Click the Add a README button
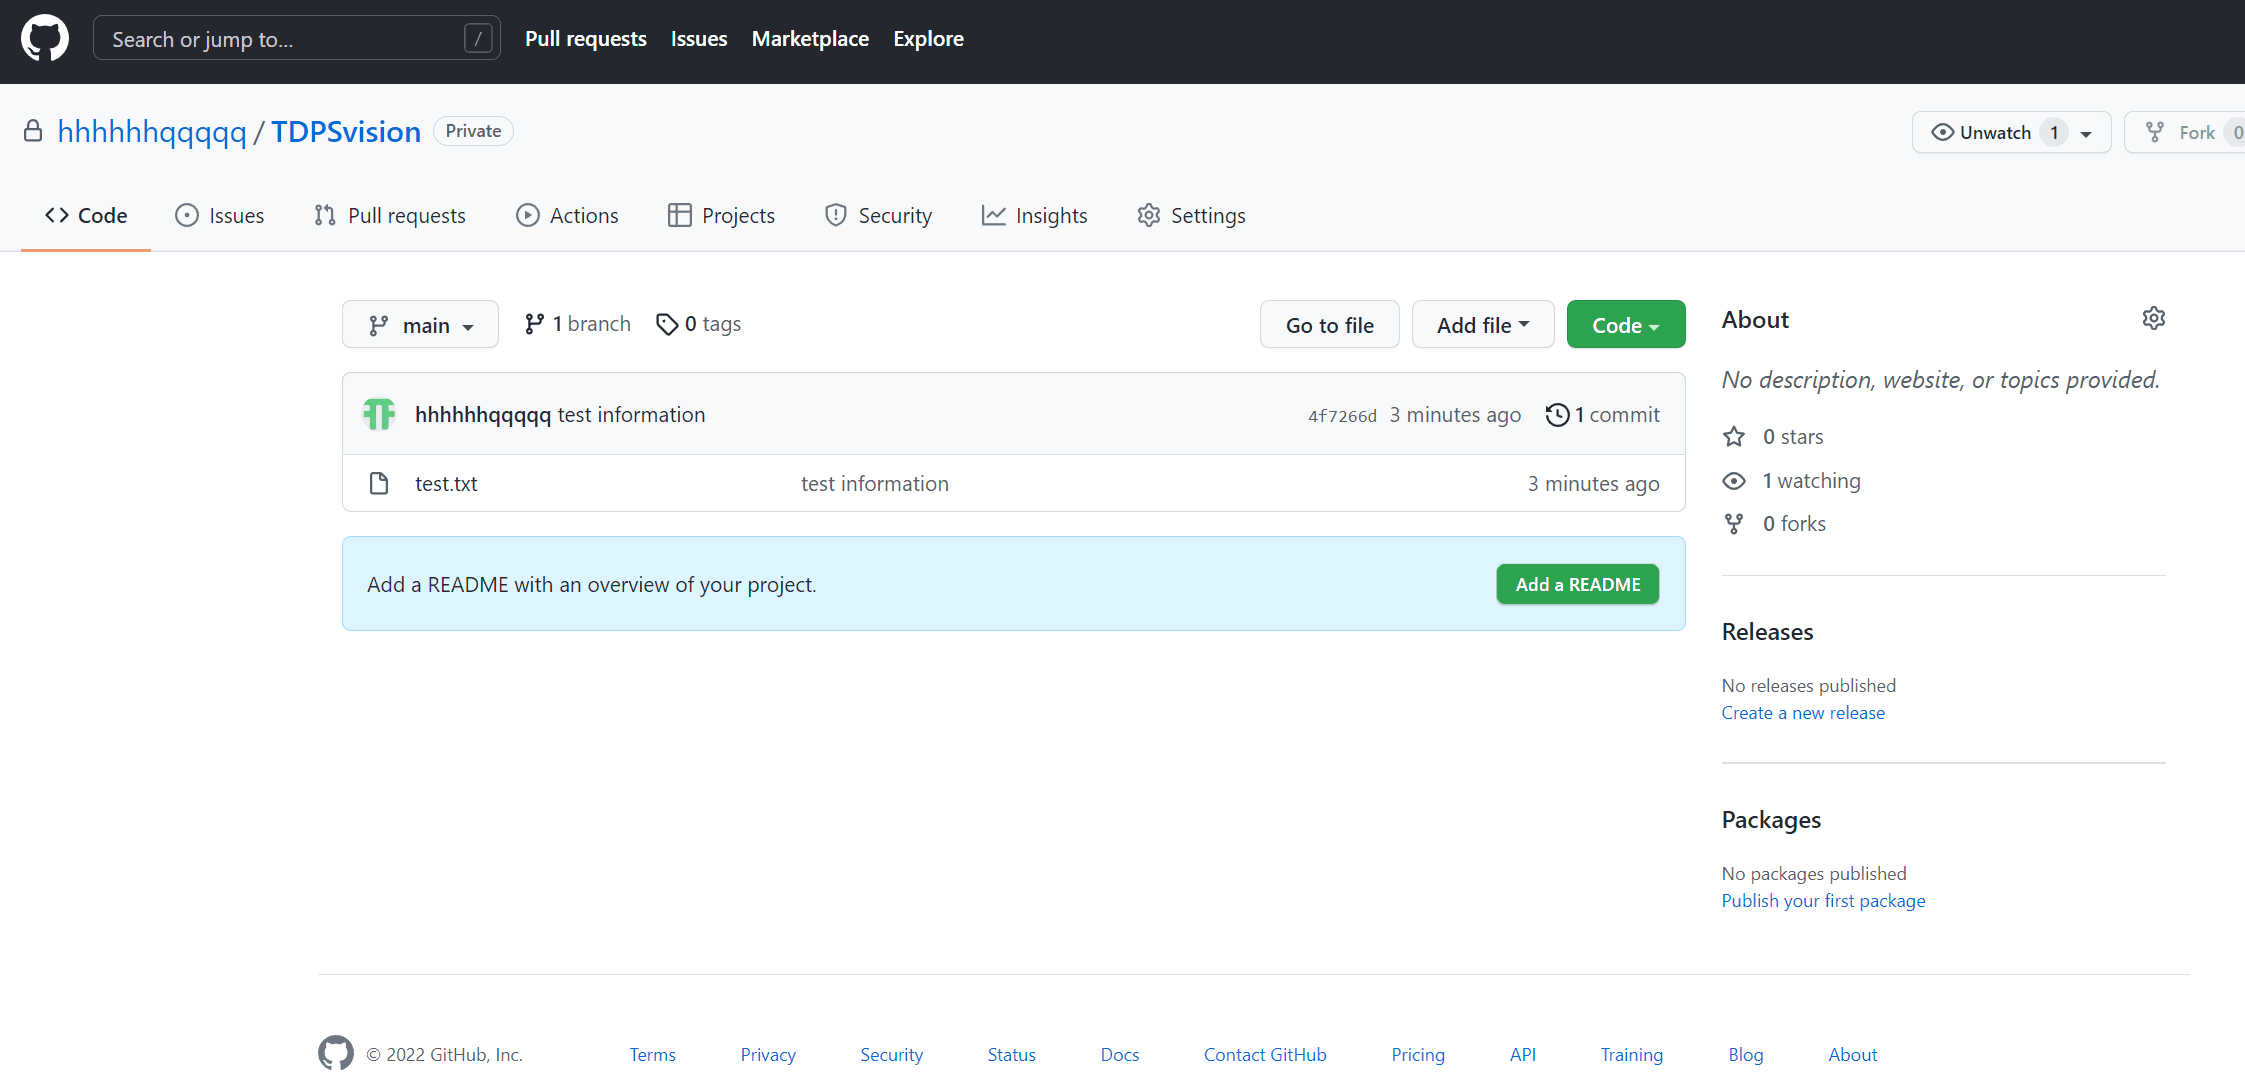 [x=1578, y=584]
